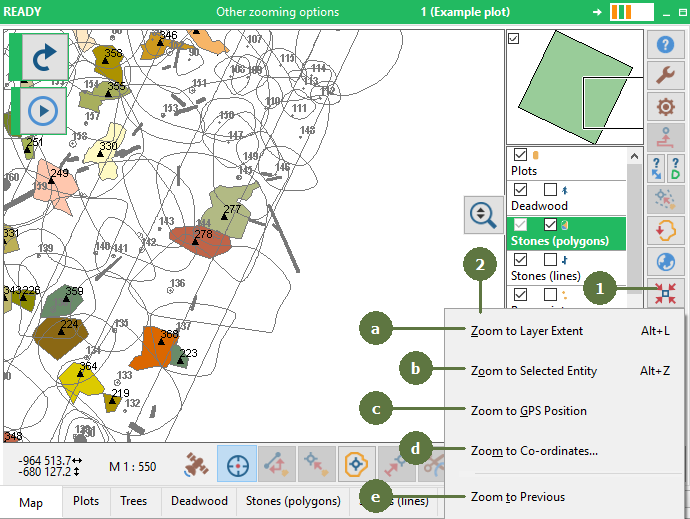Click the blue help question mark icon
The width and height of the screenshot is (690, 519).
point(665,44)
